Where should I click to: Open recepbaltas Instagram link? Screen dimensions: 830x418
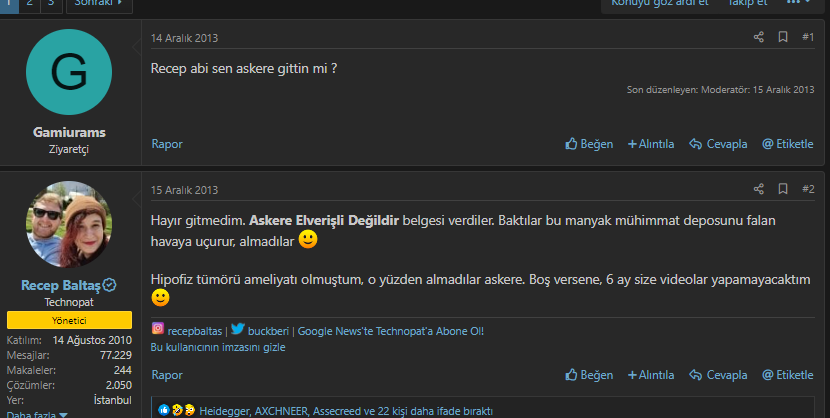tap(195, 331)
